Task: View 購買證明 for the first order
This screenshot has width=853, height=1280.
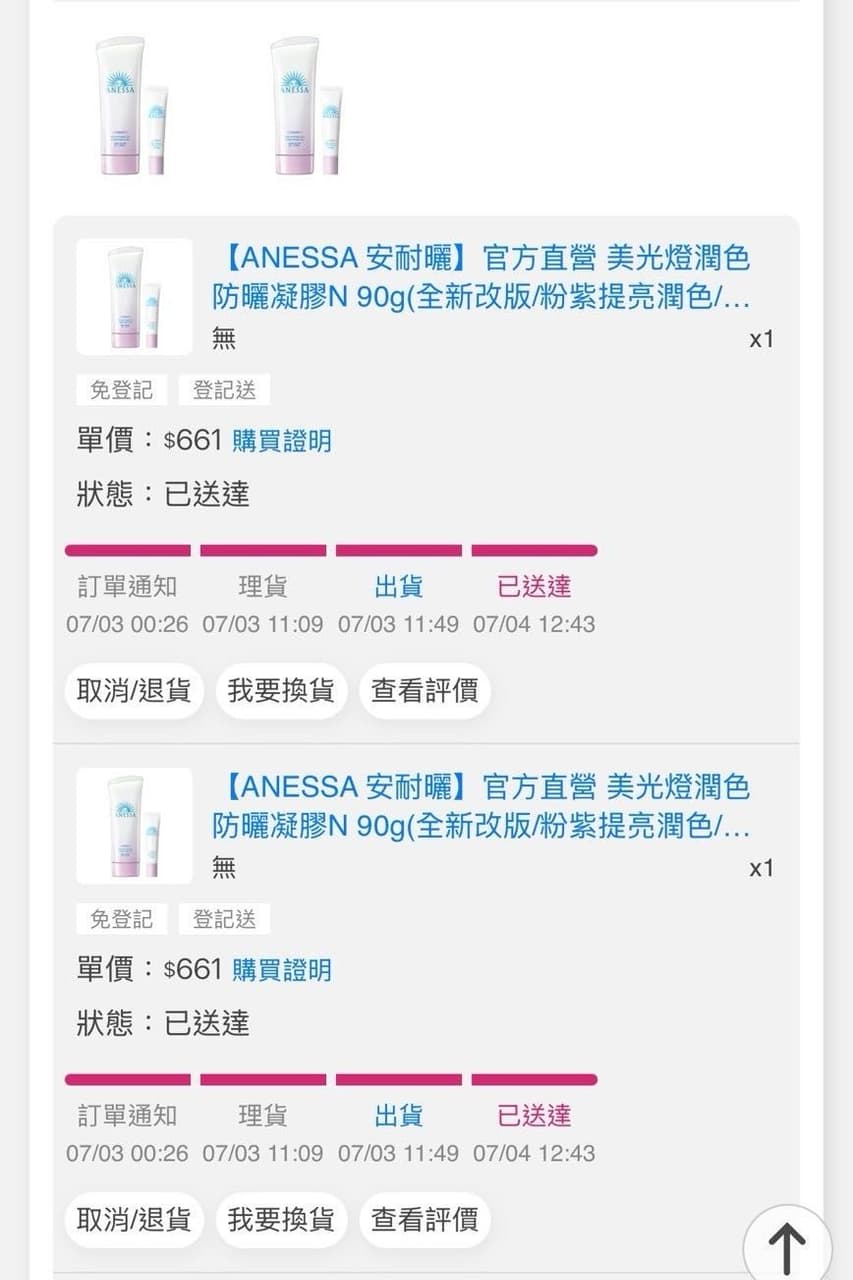Action: [282, 441]
